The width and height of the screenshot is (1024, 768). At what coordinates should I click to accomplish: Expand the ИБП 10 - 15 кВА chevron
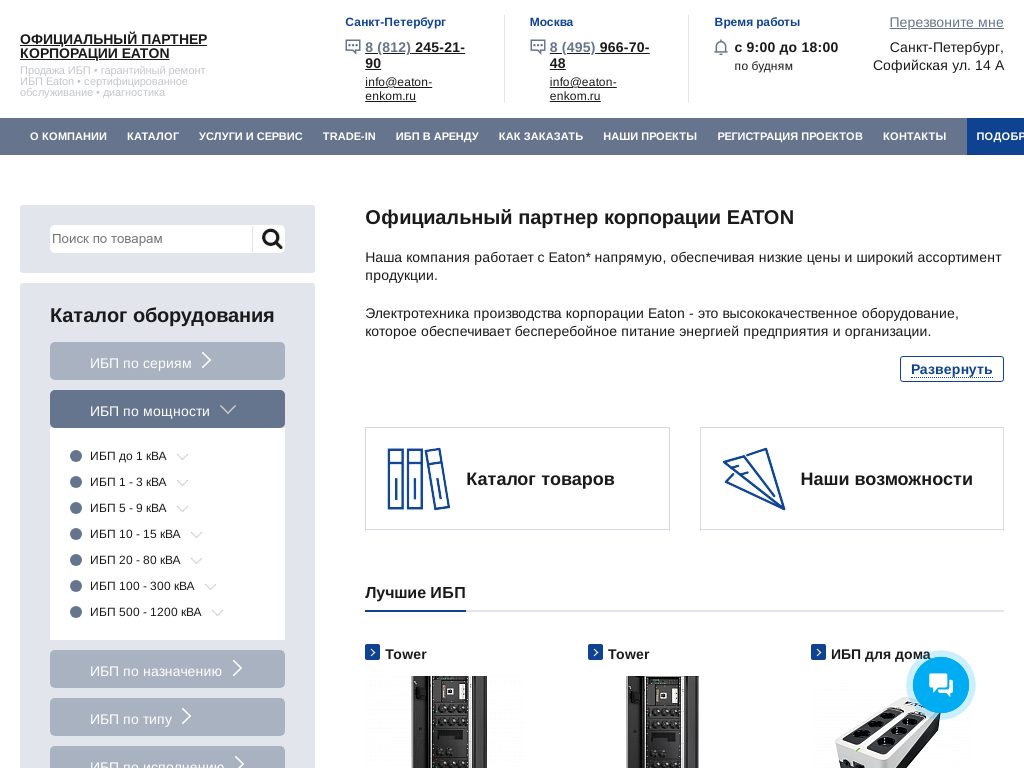click(x=197, y=535)
